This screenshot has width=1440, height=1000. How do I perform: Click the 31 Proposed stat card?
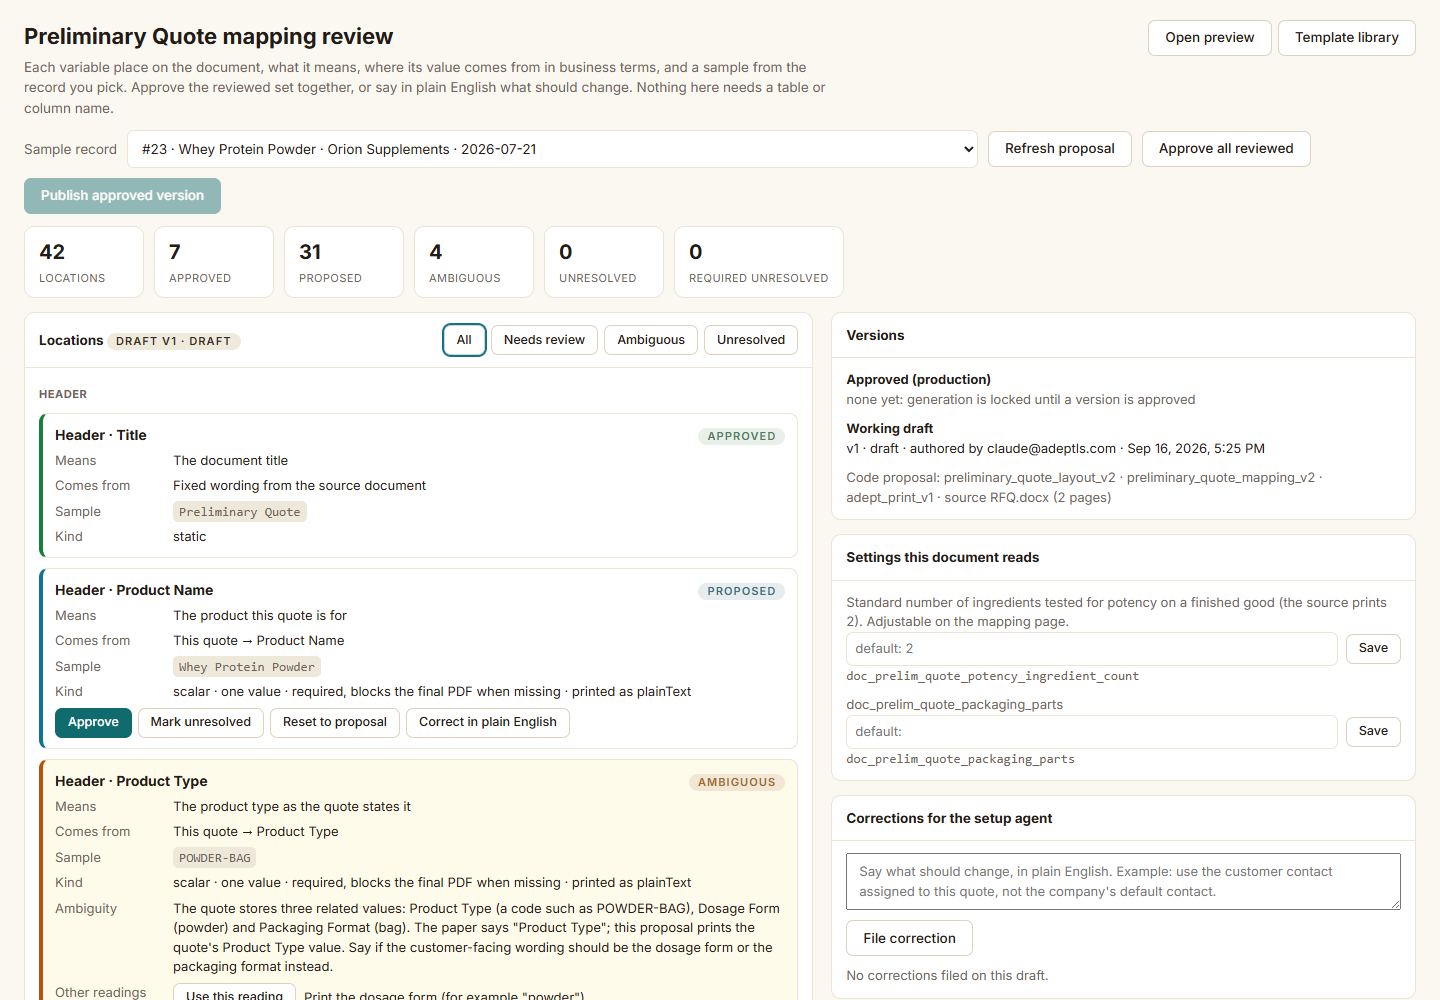click(344, 262)
